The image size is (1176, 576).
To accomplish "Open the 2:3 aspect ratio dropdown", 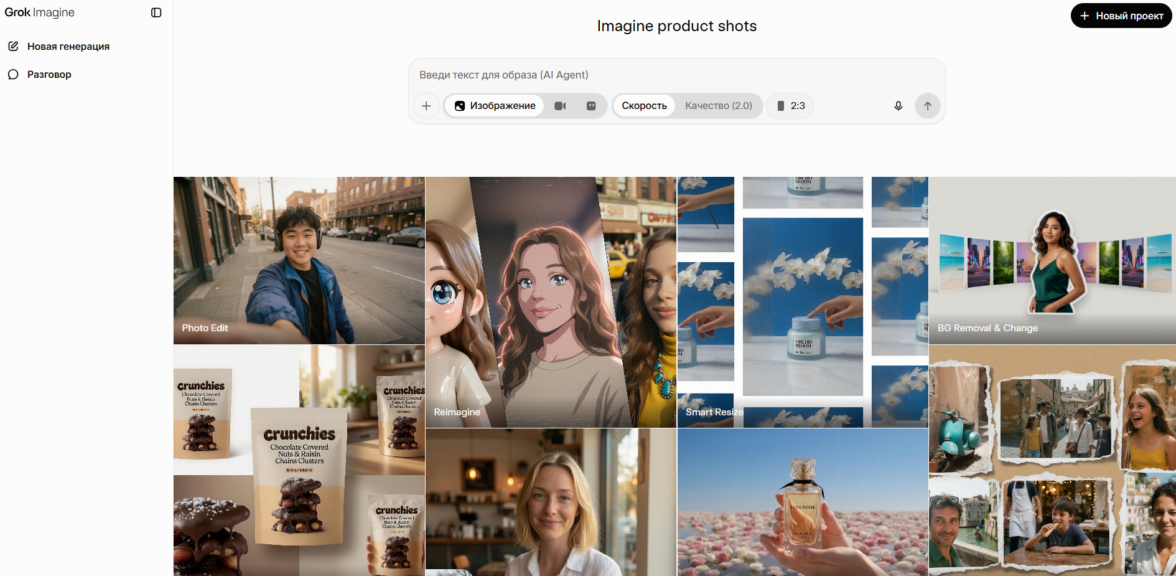I will tap(790, 106).
